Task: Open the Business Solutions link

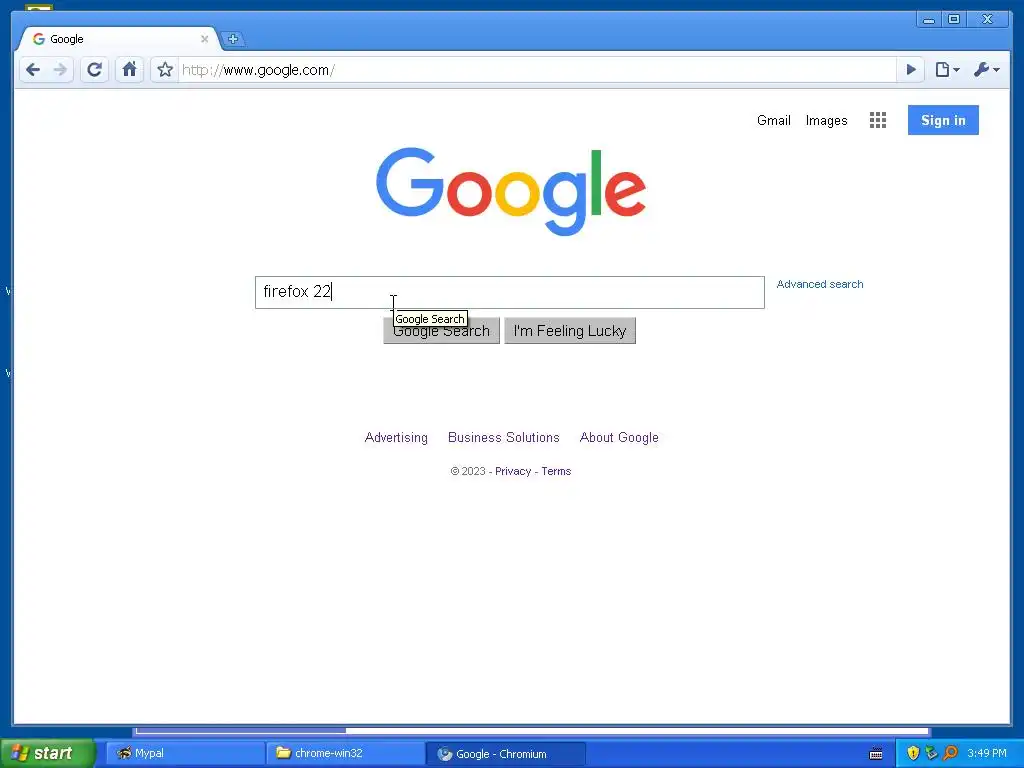Action: 504,438
